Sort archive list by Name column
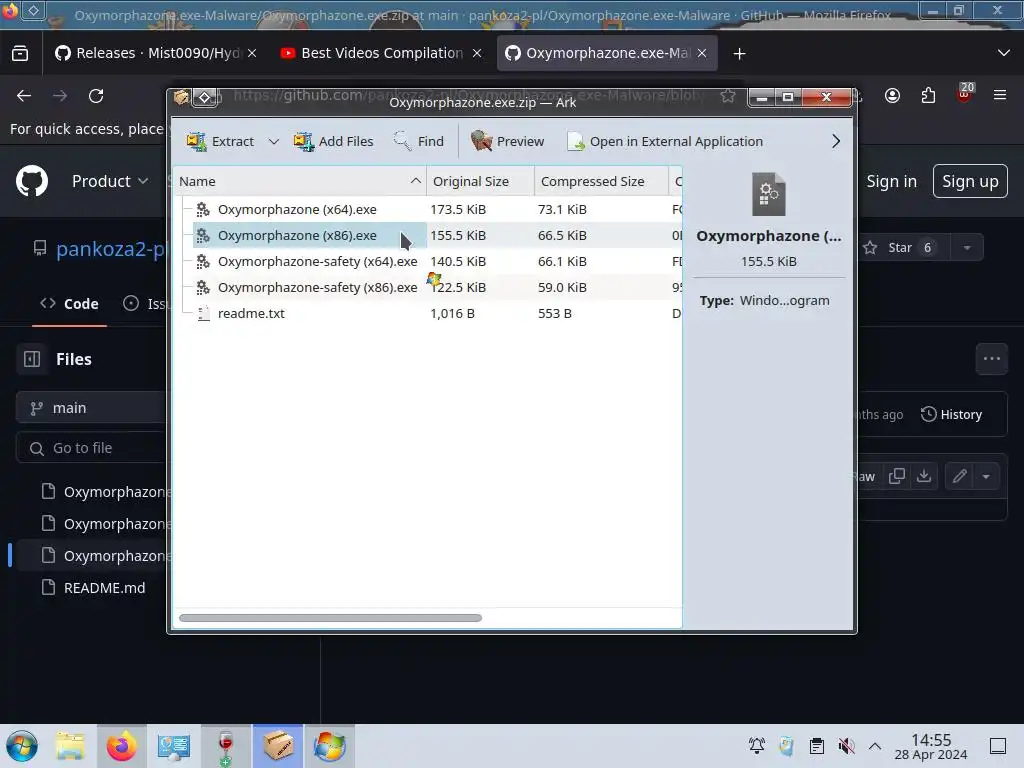The image size is (1024, 768). [x=300, y=181]
